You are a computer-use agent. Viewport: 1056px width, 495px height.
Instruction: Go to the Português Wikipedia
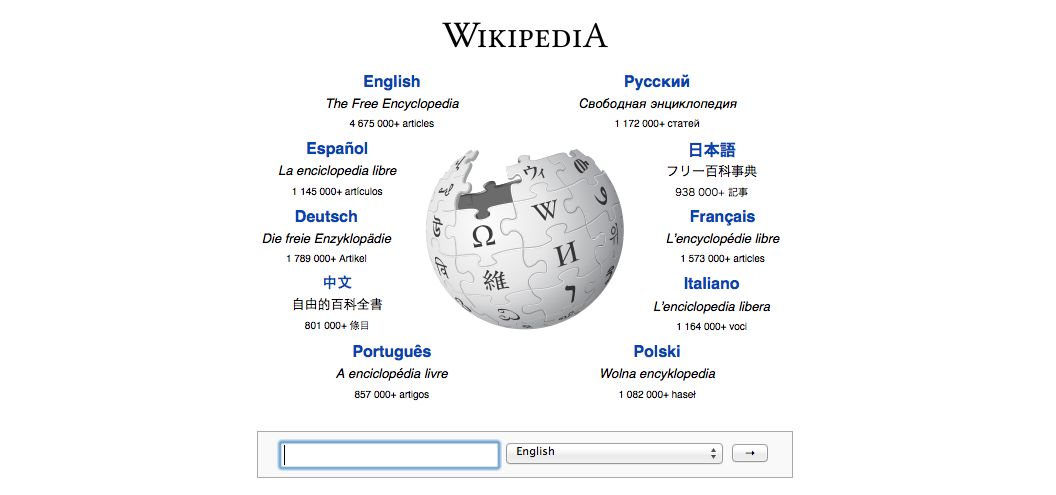(x=391, y=351)
